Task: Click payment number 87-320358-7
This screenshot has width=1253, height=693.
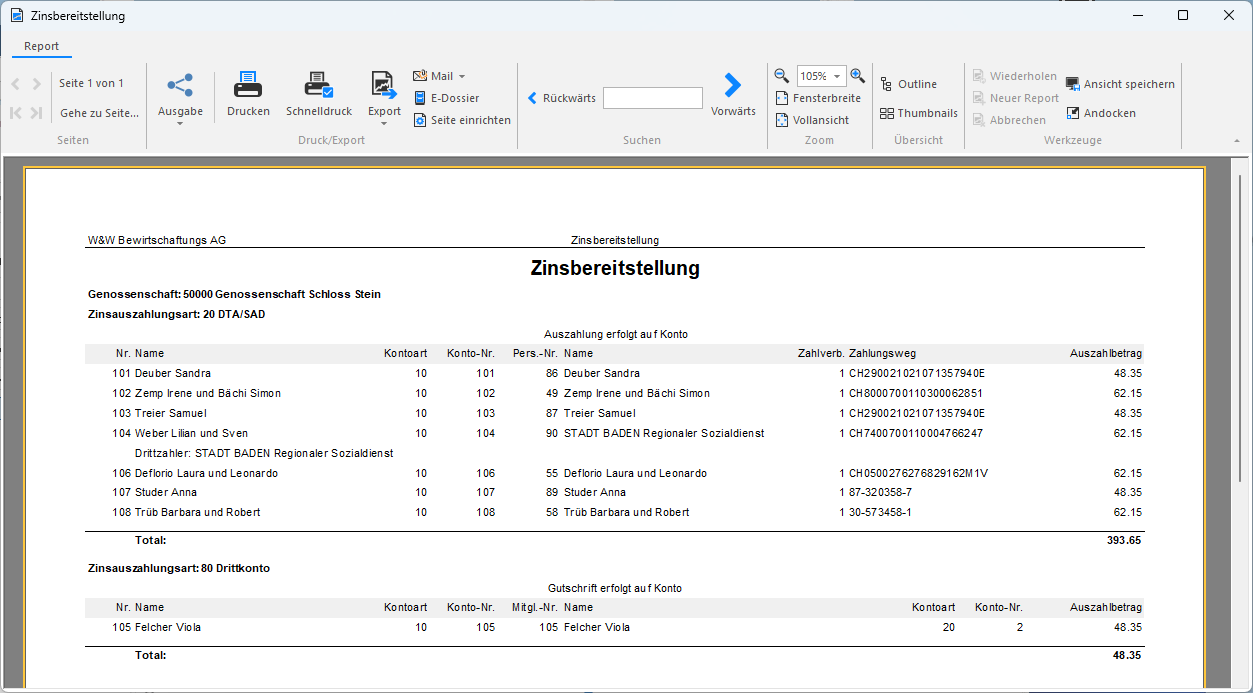Action: coord(880,492)
